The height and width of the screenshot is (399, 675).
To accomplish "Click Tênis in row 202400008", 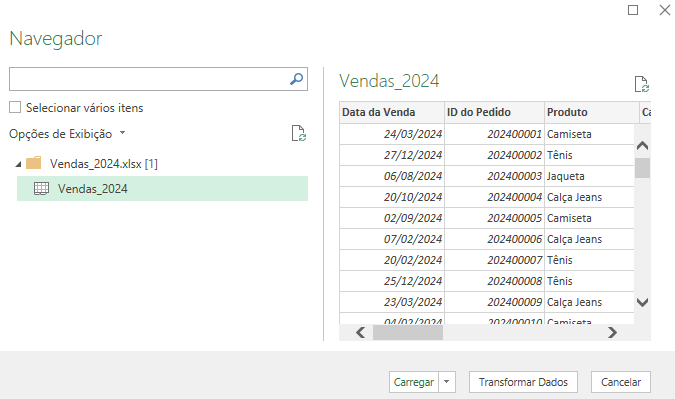I will coord(589,281).
